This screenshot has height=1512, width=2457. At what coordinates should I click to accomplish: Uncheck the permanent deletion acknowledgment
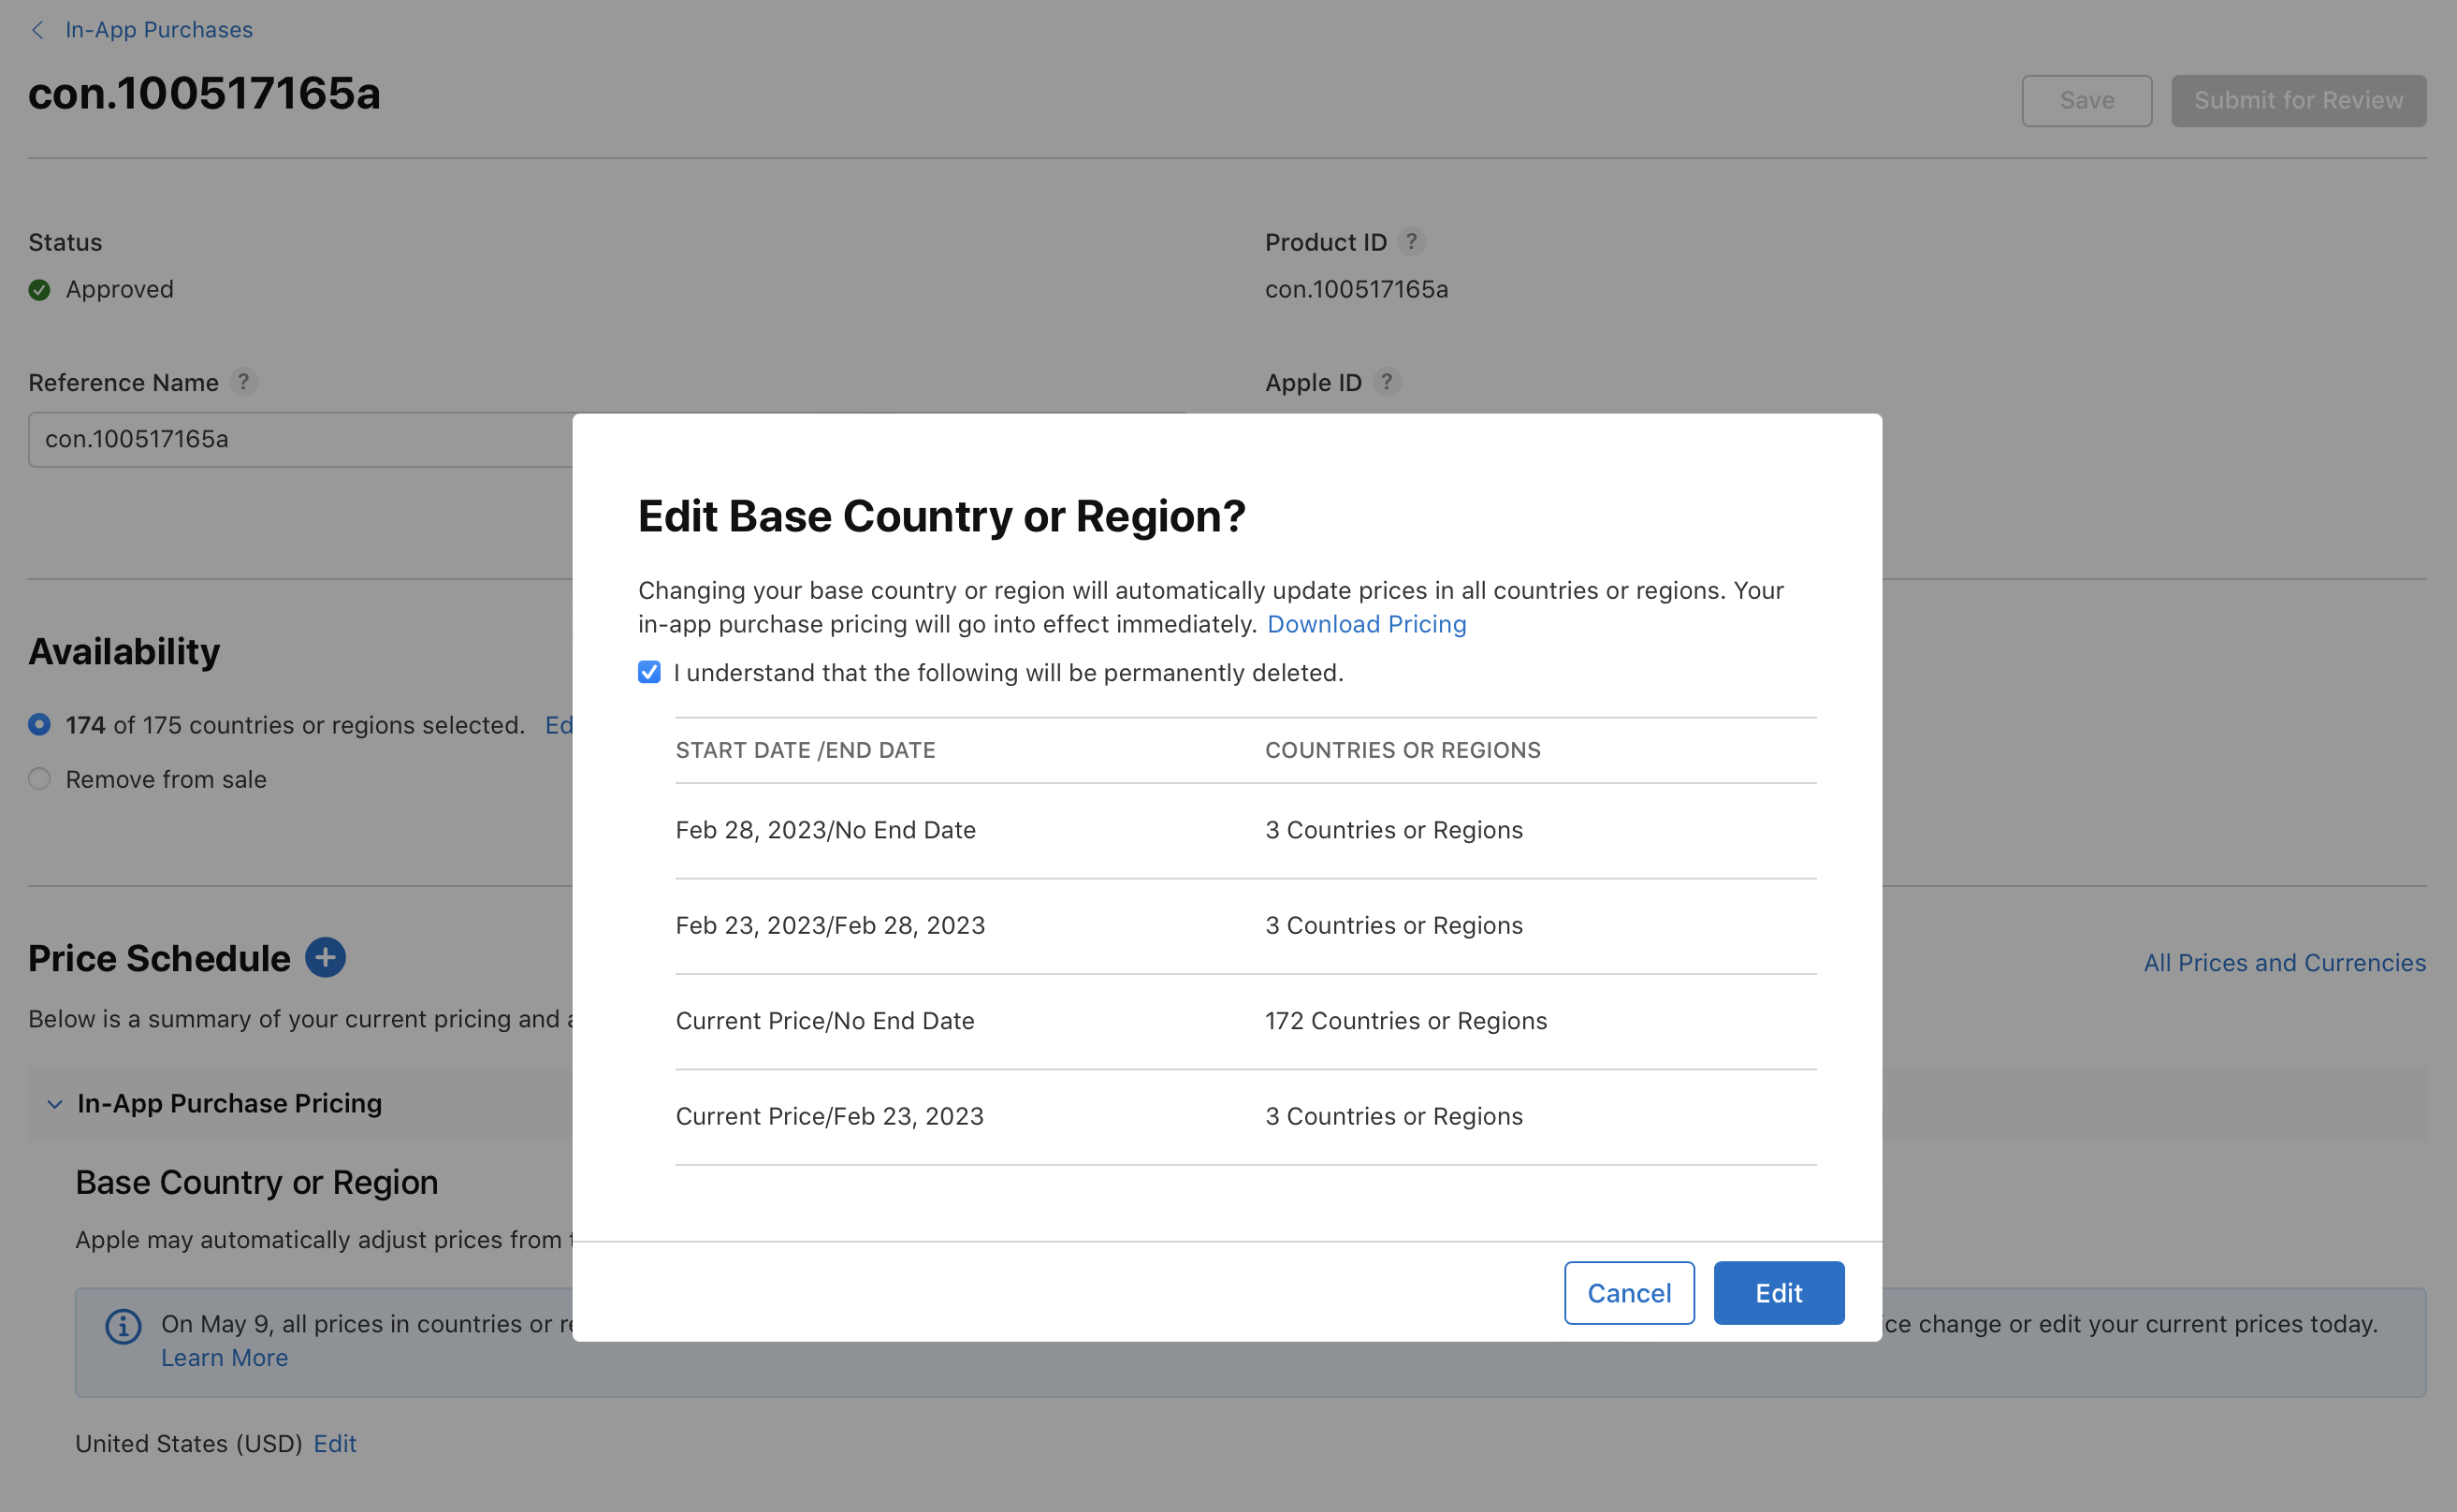[649, 672]
